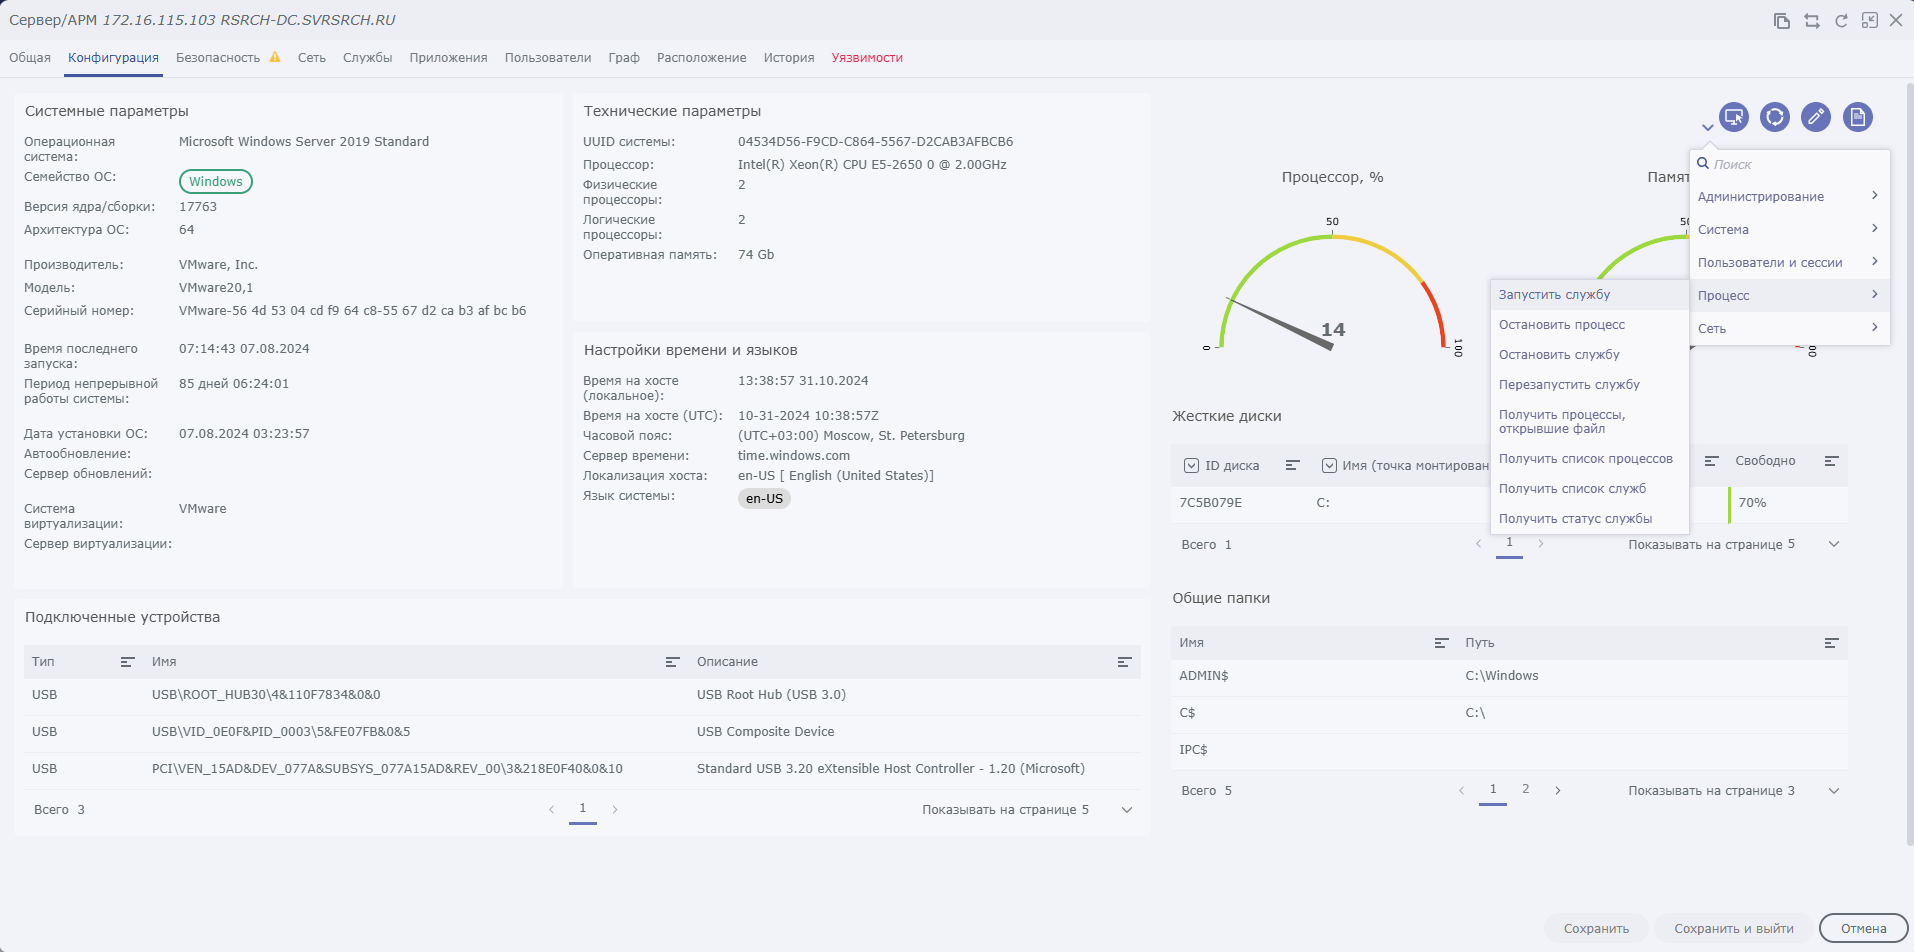Click the Сохранить и выйти button
The height and width of the screenshot is (952, 1914).
tap(1734, 929)
